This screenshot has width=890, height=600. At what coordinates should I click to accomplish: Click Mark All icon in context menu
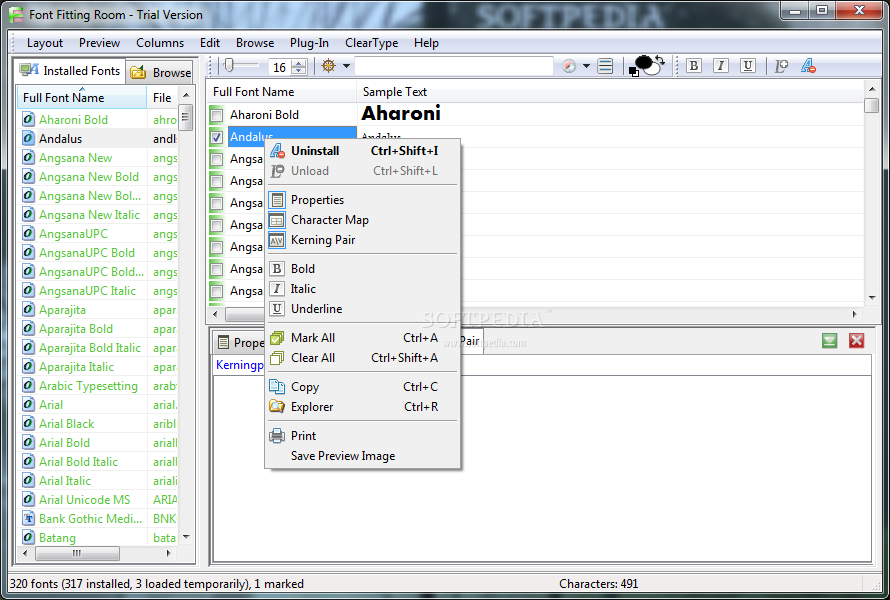[277, 338]
